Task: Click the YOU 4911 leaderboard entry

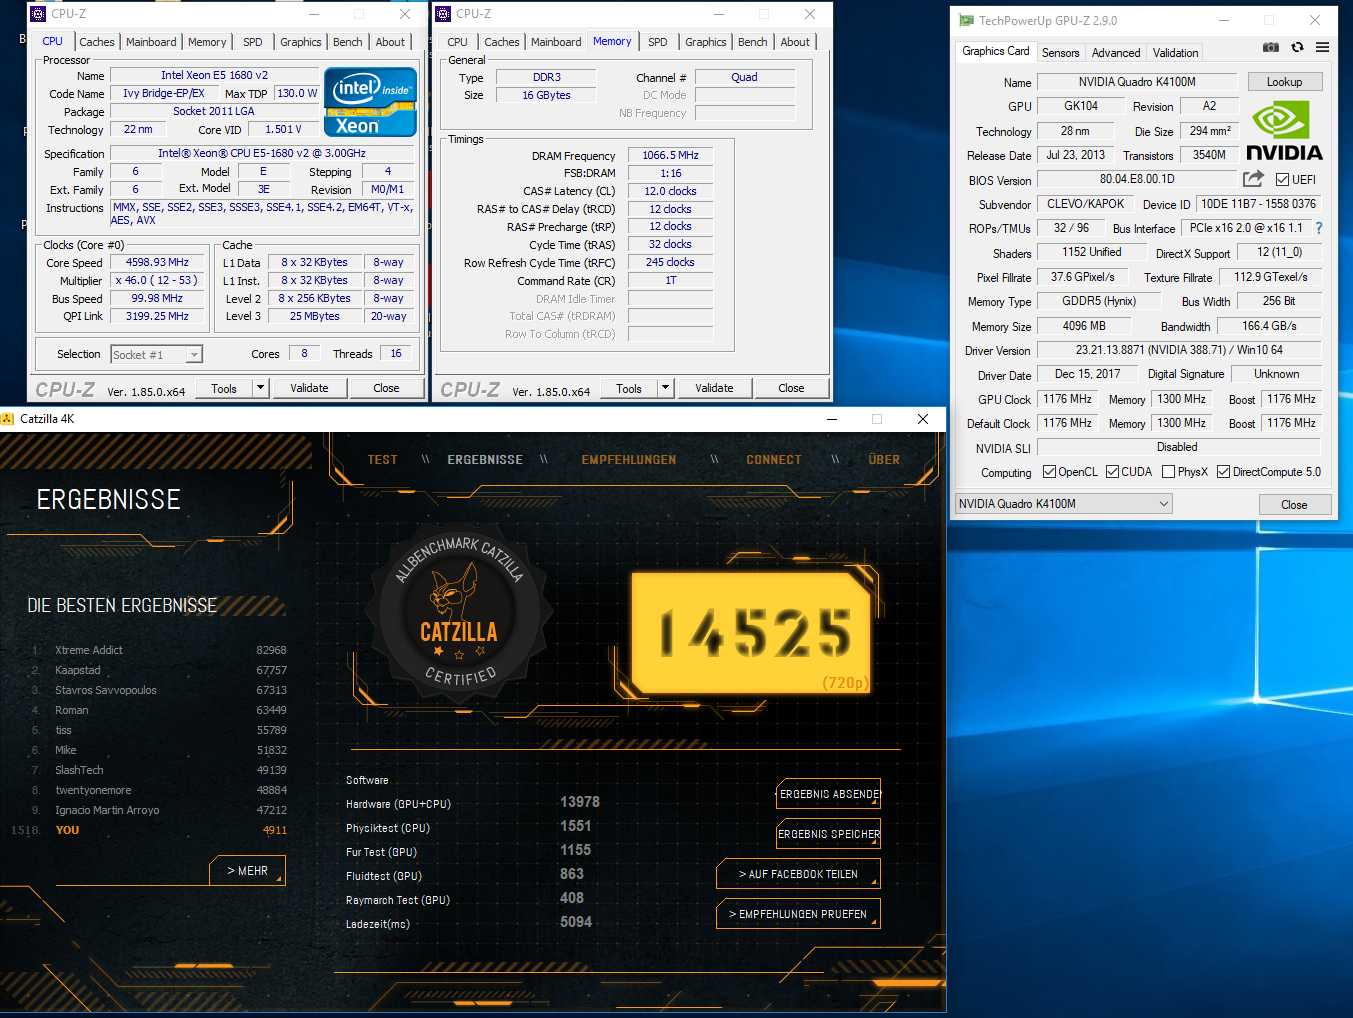Action: coord(150,830)
